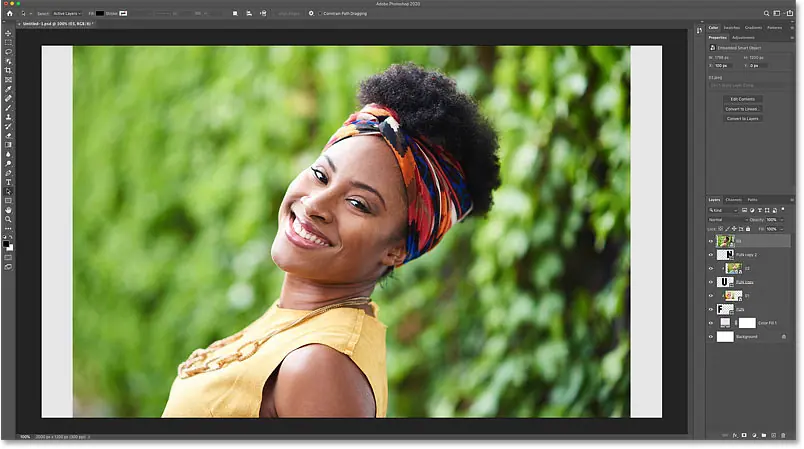The height and width of the screenshot is (449, 804).
Task: Click the Home icon in options bar
Action: pos(8,13)
